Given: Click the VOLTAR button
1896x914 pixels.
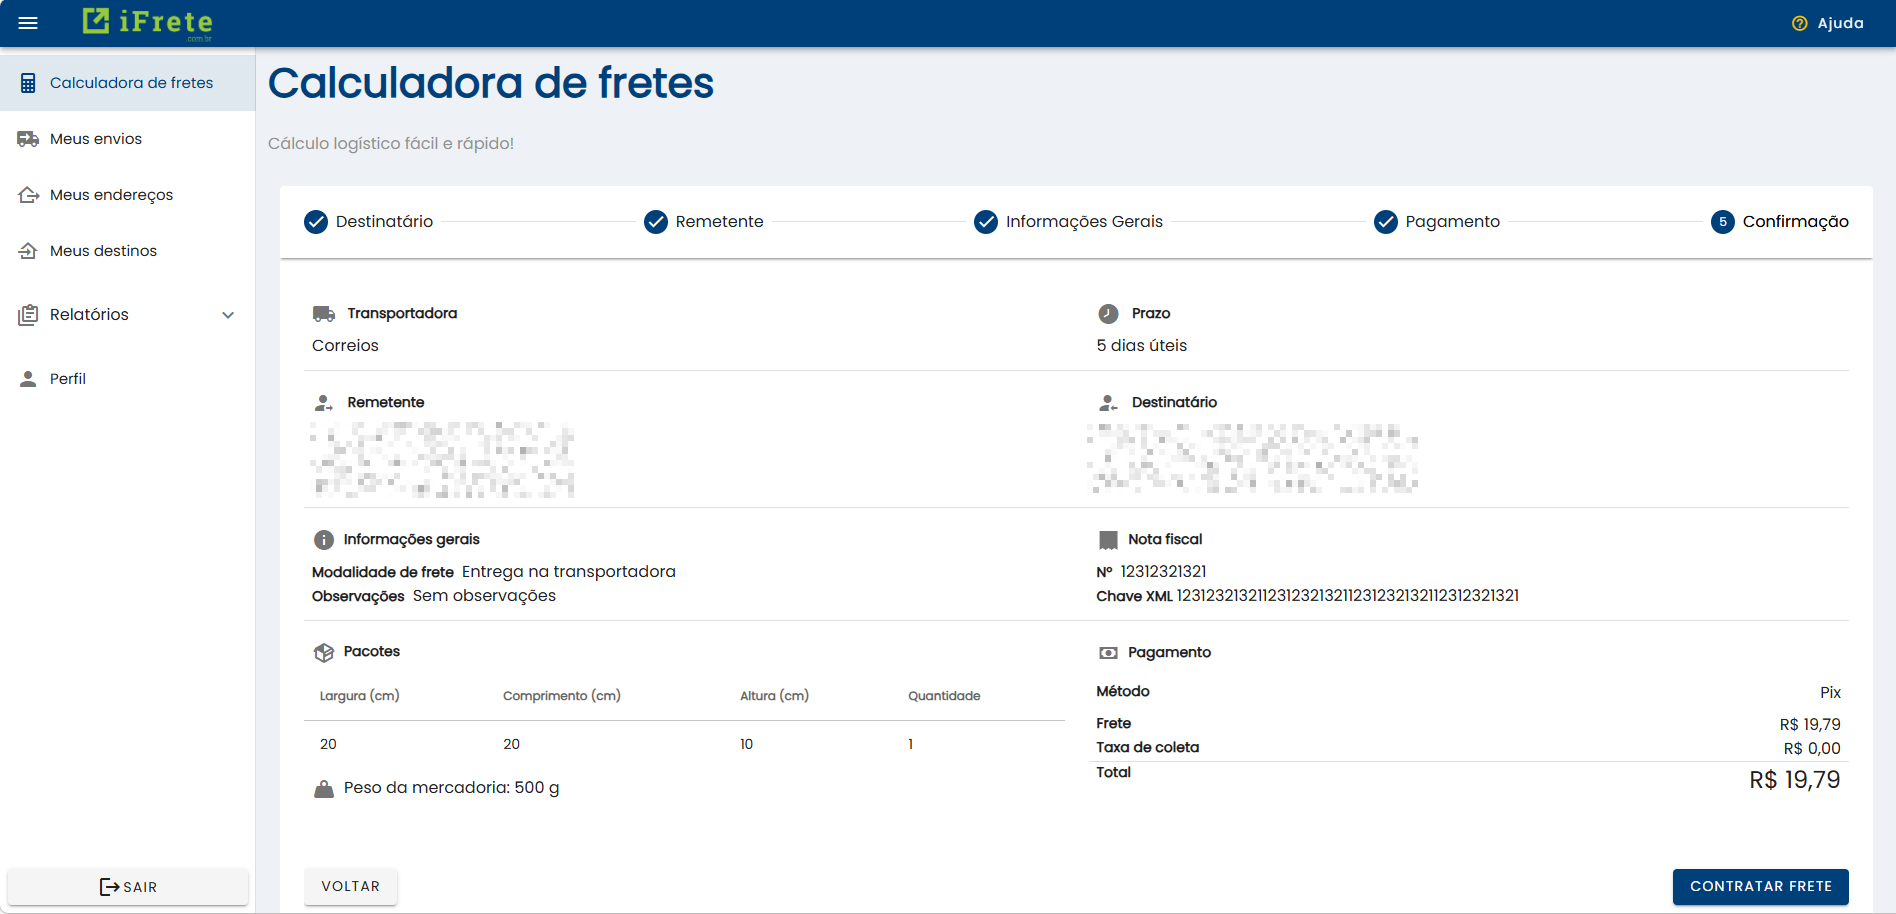Looking at the screenshot, I should (350, 886).
